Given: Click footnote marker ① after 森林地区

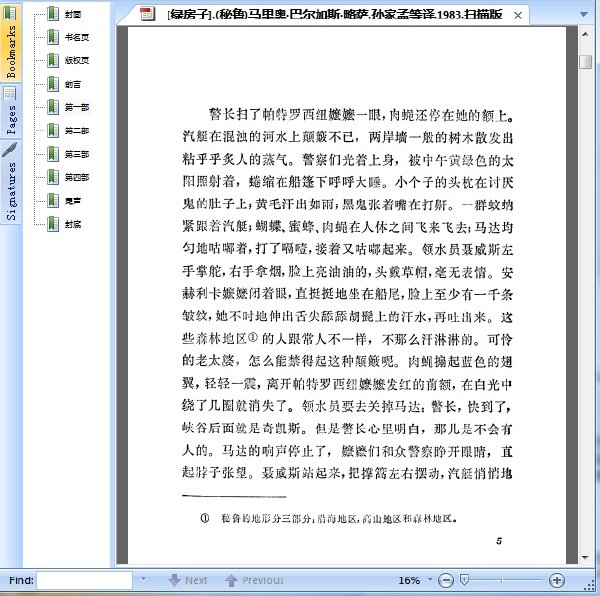Looking at the screenshot, I should (x=253, y=337).
